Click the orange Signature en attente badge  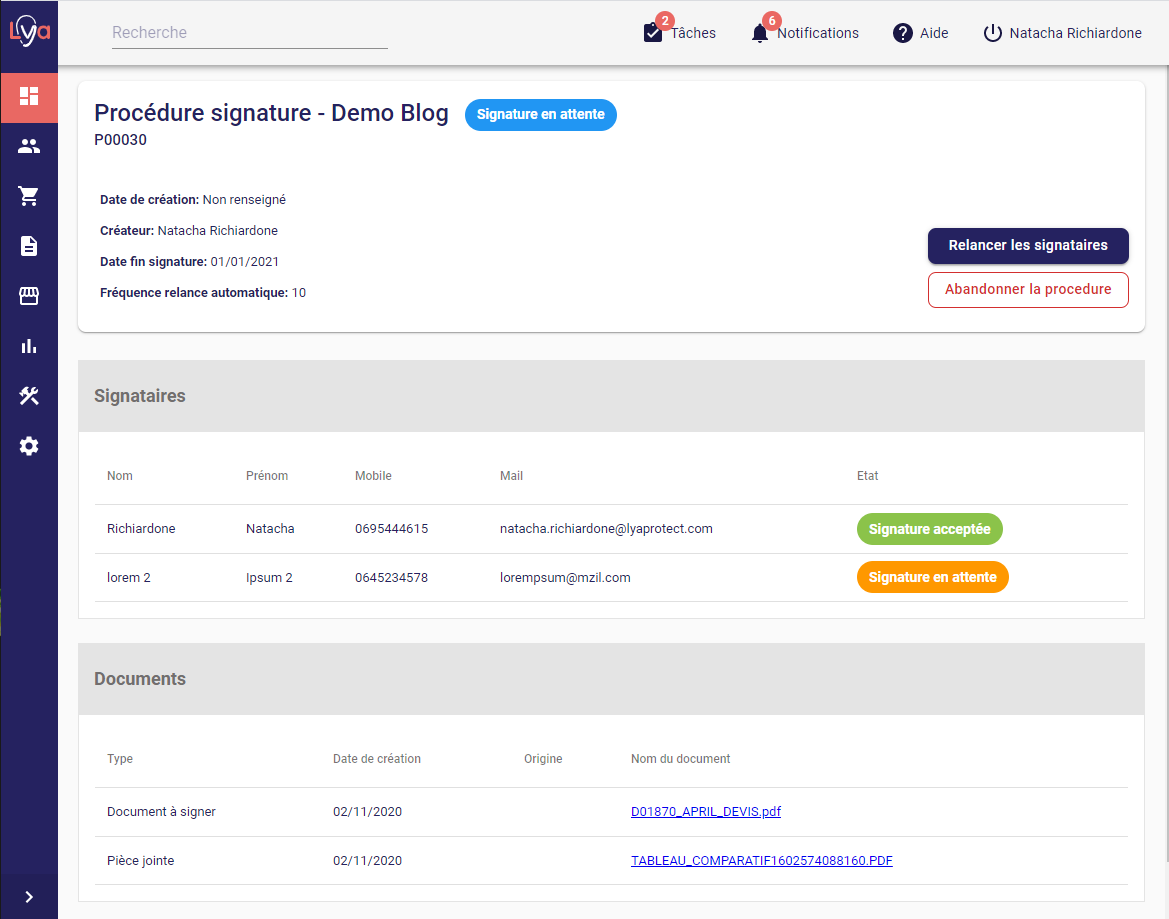click(x=933, y=578)
